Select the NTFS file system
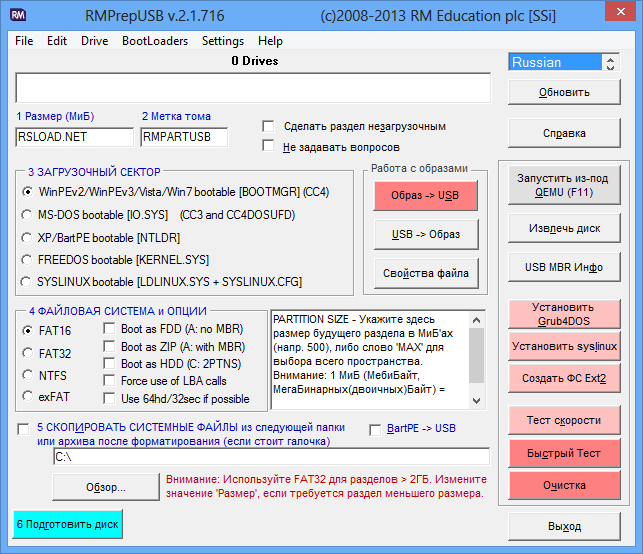 (x=27, y=375)
